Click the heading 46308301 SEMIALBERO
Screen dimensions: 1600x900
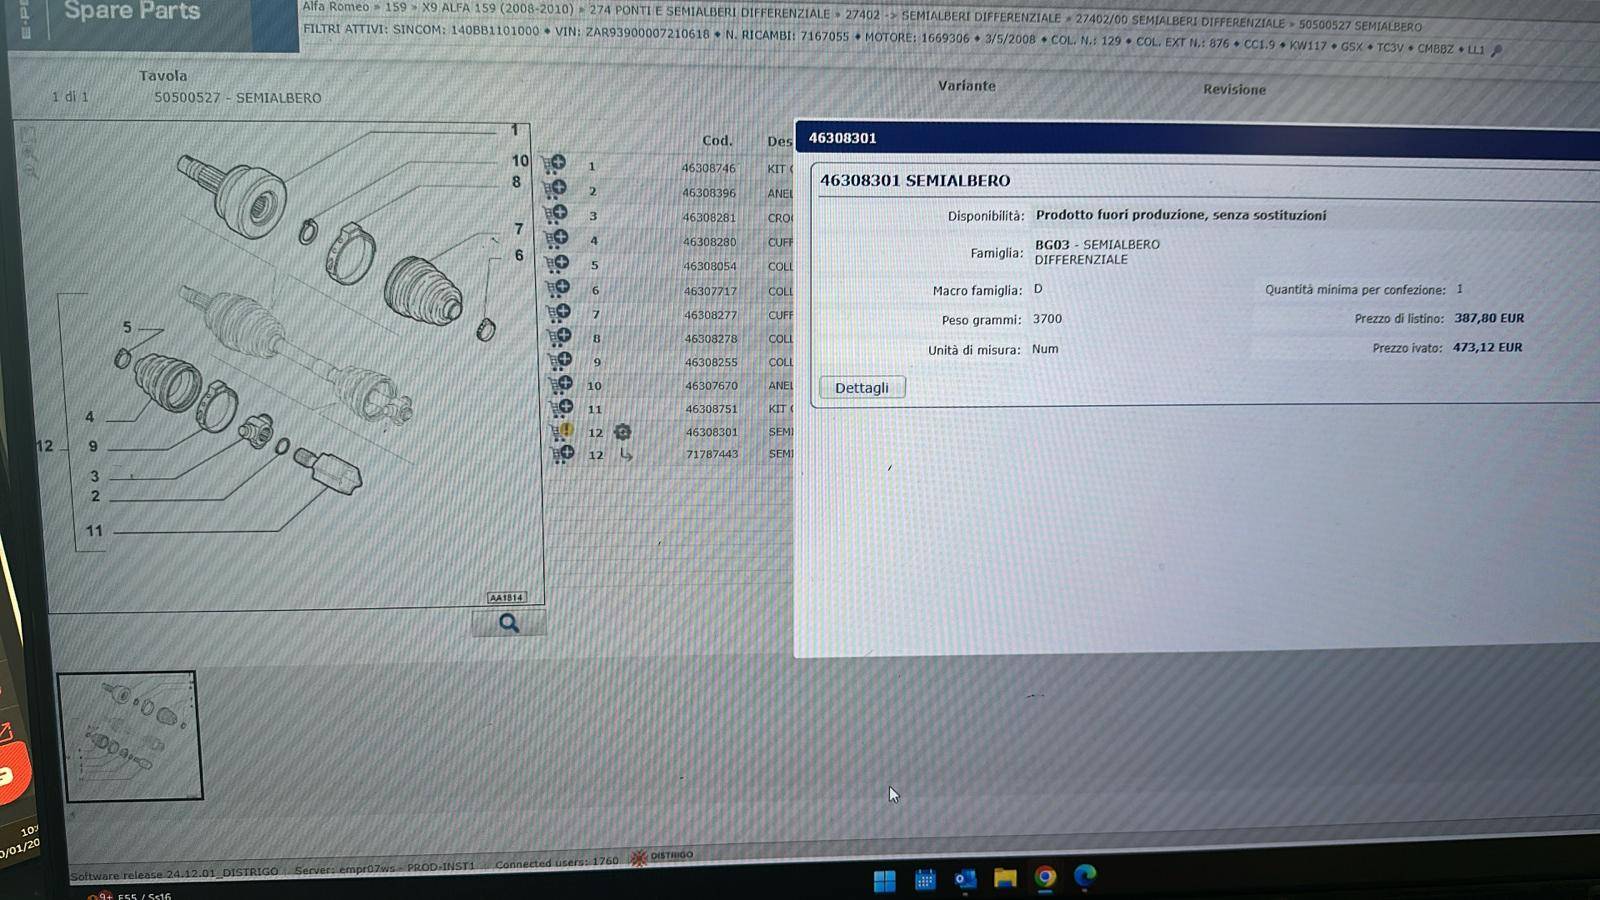915,181
